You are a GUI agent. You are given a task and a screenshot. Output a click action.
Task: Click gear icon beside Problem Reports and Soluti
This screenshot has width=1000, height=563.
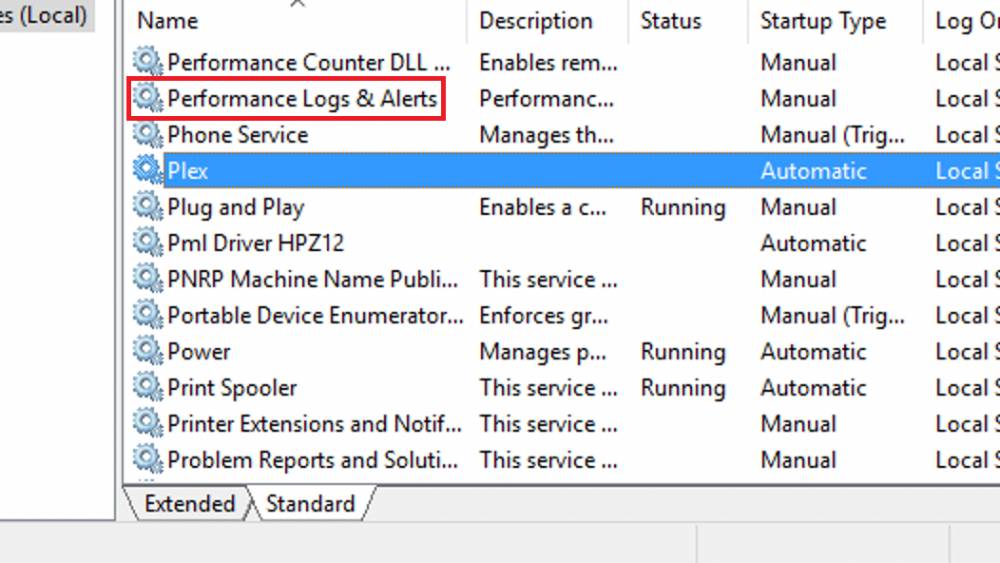148,459
